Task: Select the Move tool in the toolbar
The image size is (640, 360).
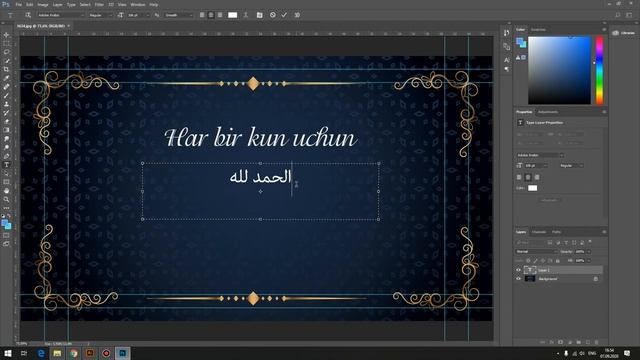Action: tap(6, 35)
